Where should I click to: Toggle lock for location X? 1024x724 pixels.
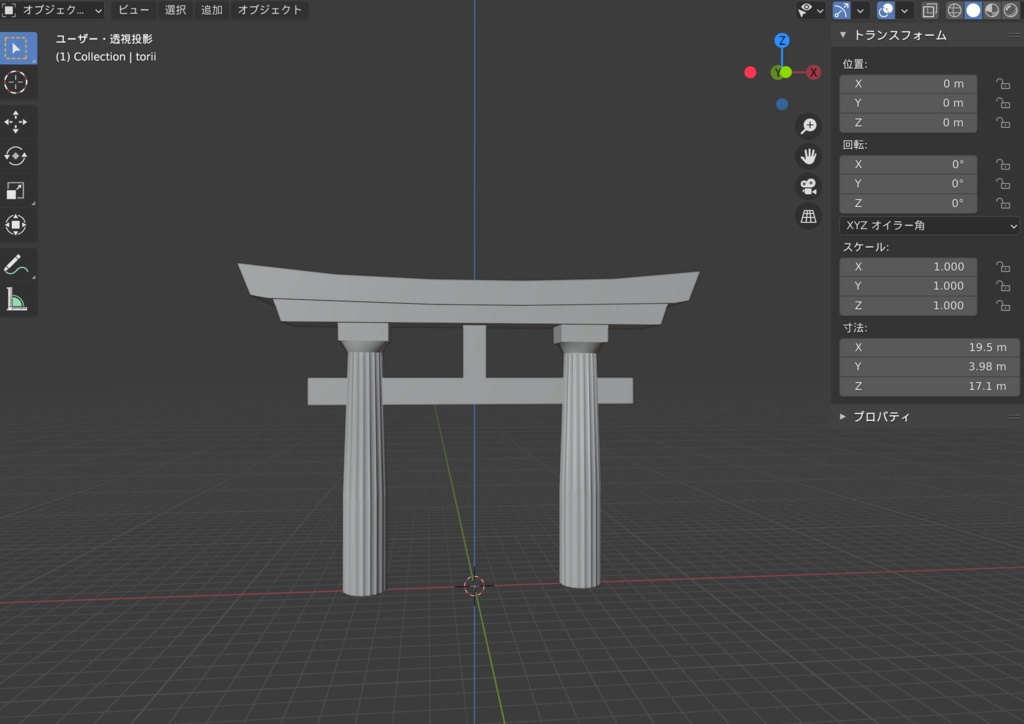click(1003, 84)
